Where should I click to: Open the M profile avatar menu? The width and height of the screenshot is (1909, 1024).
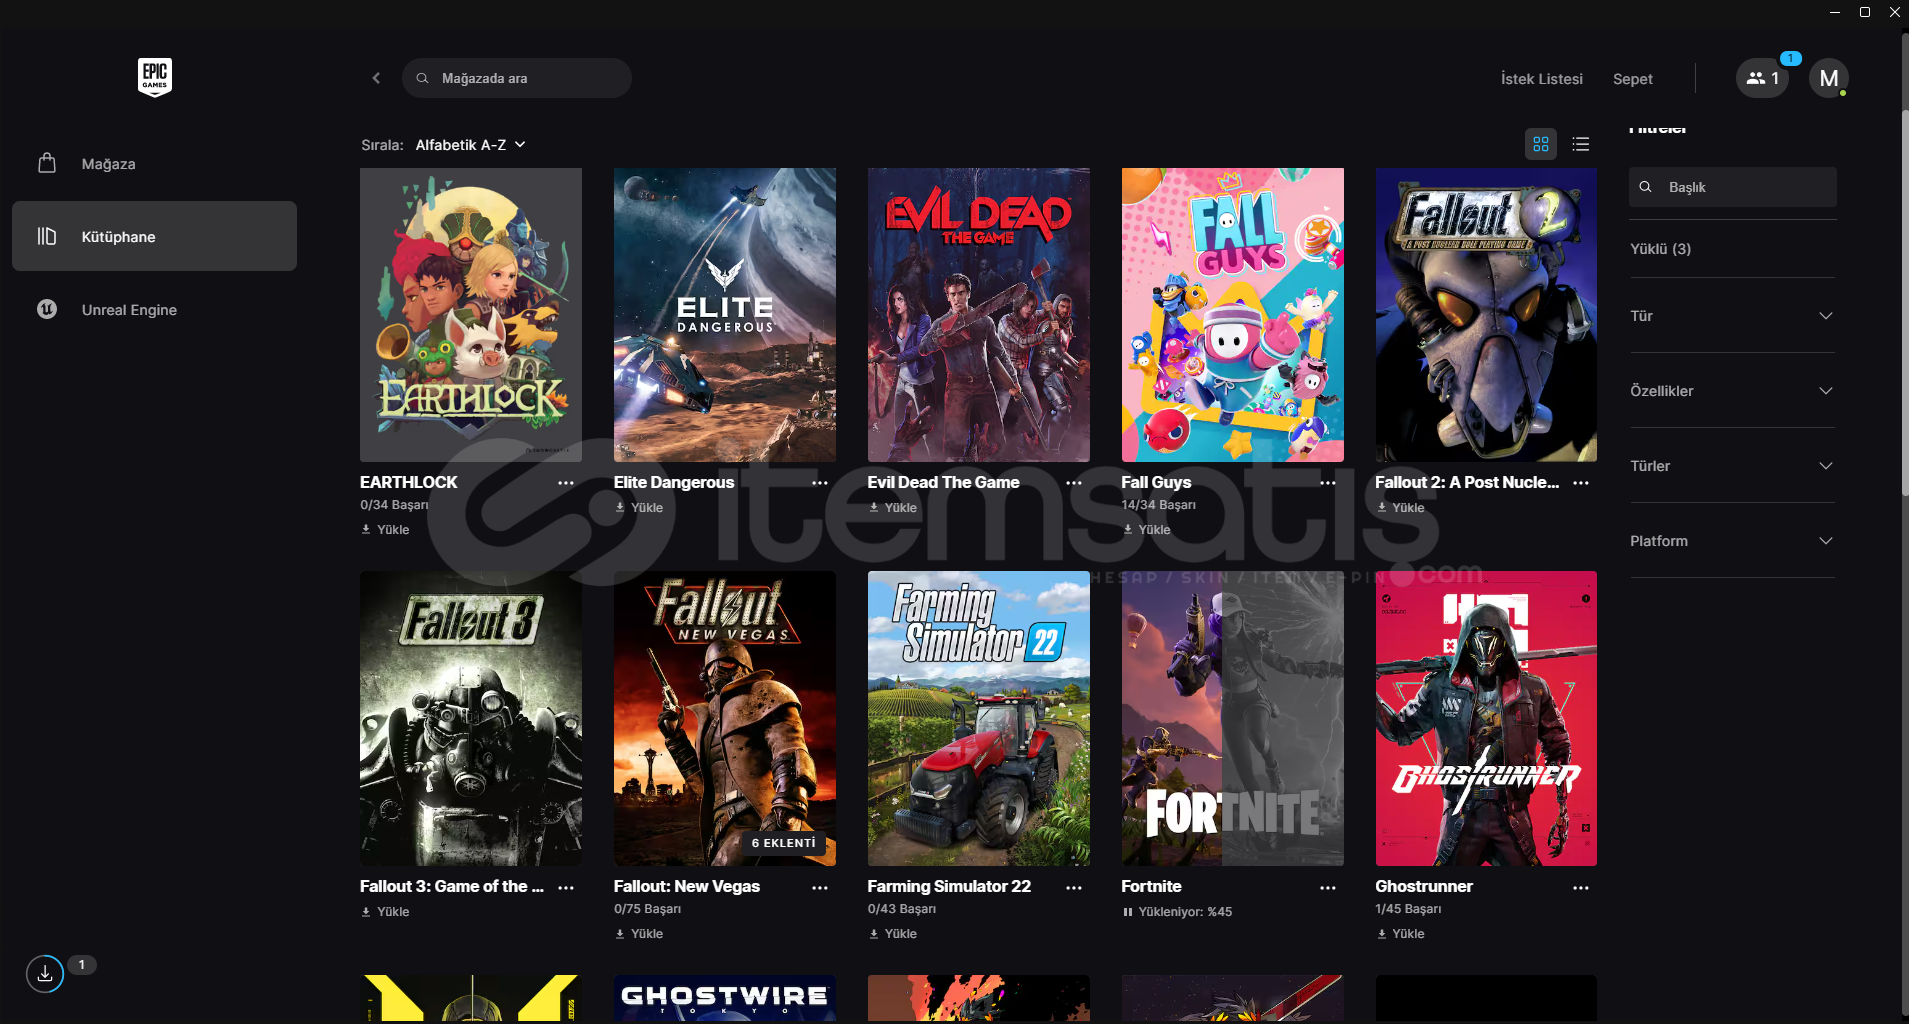pos(1828,78)
